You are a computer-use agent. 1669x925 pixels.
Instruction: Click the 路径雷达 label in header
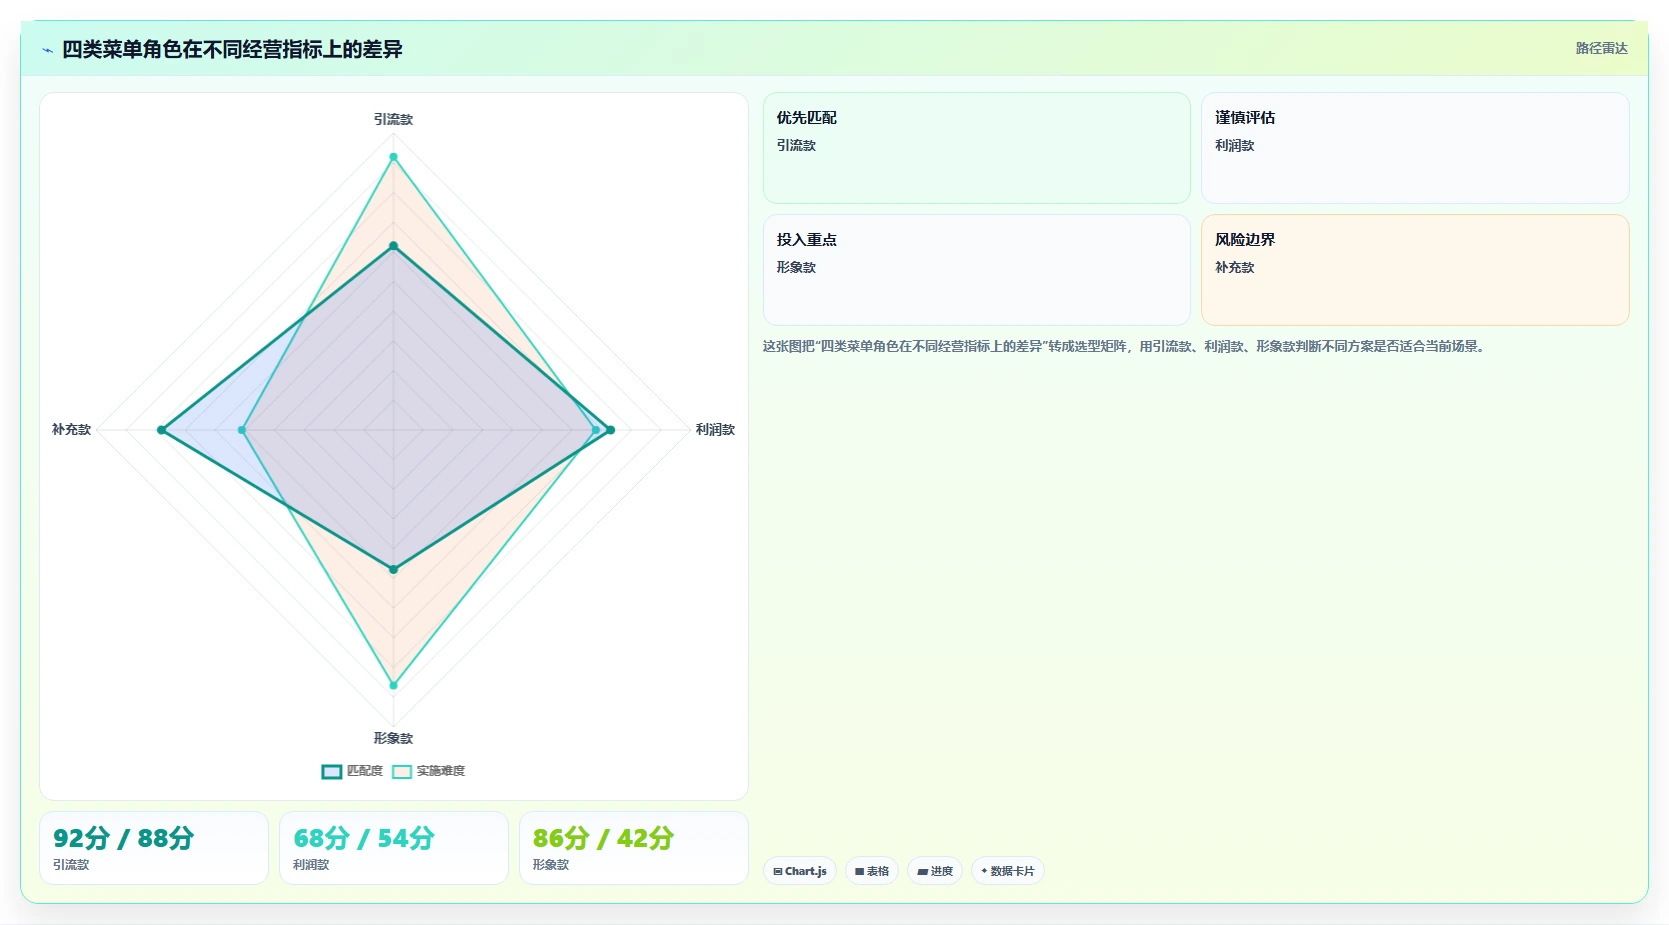pos(1601,48)
